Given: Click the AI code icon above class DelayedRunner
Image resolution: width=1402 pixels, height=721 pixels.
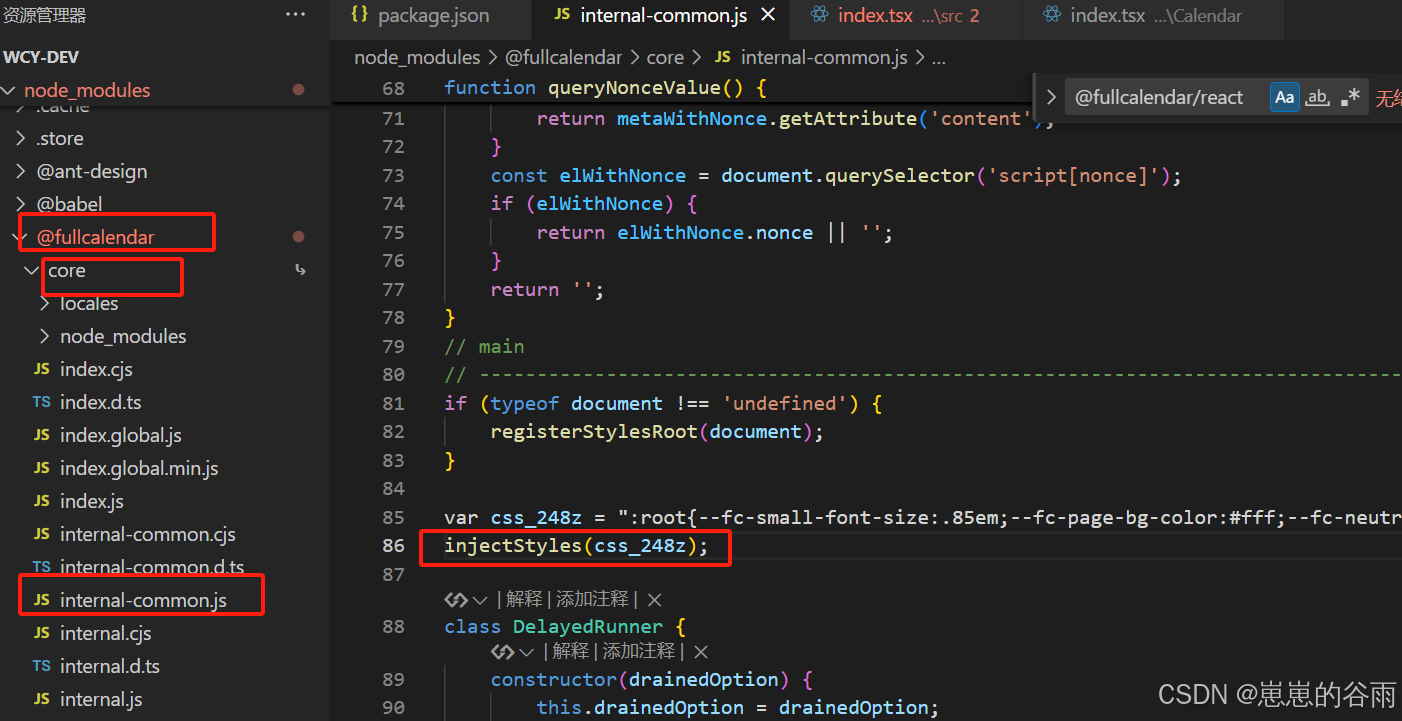Looking at the screenshot, I should tap(456, 600).
